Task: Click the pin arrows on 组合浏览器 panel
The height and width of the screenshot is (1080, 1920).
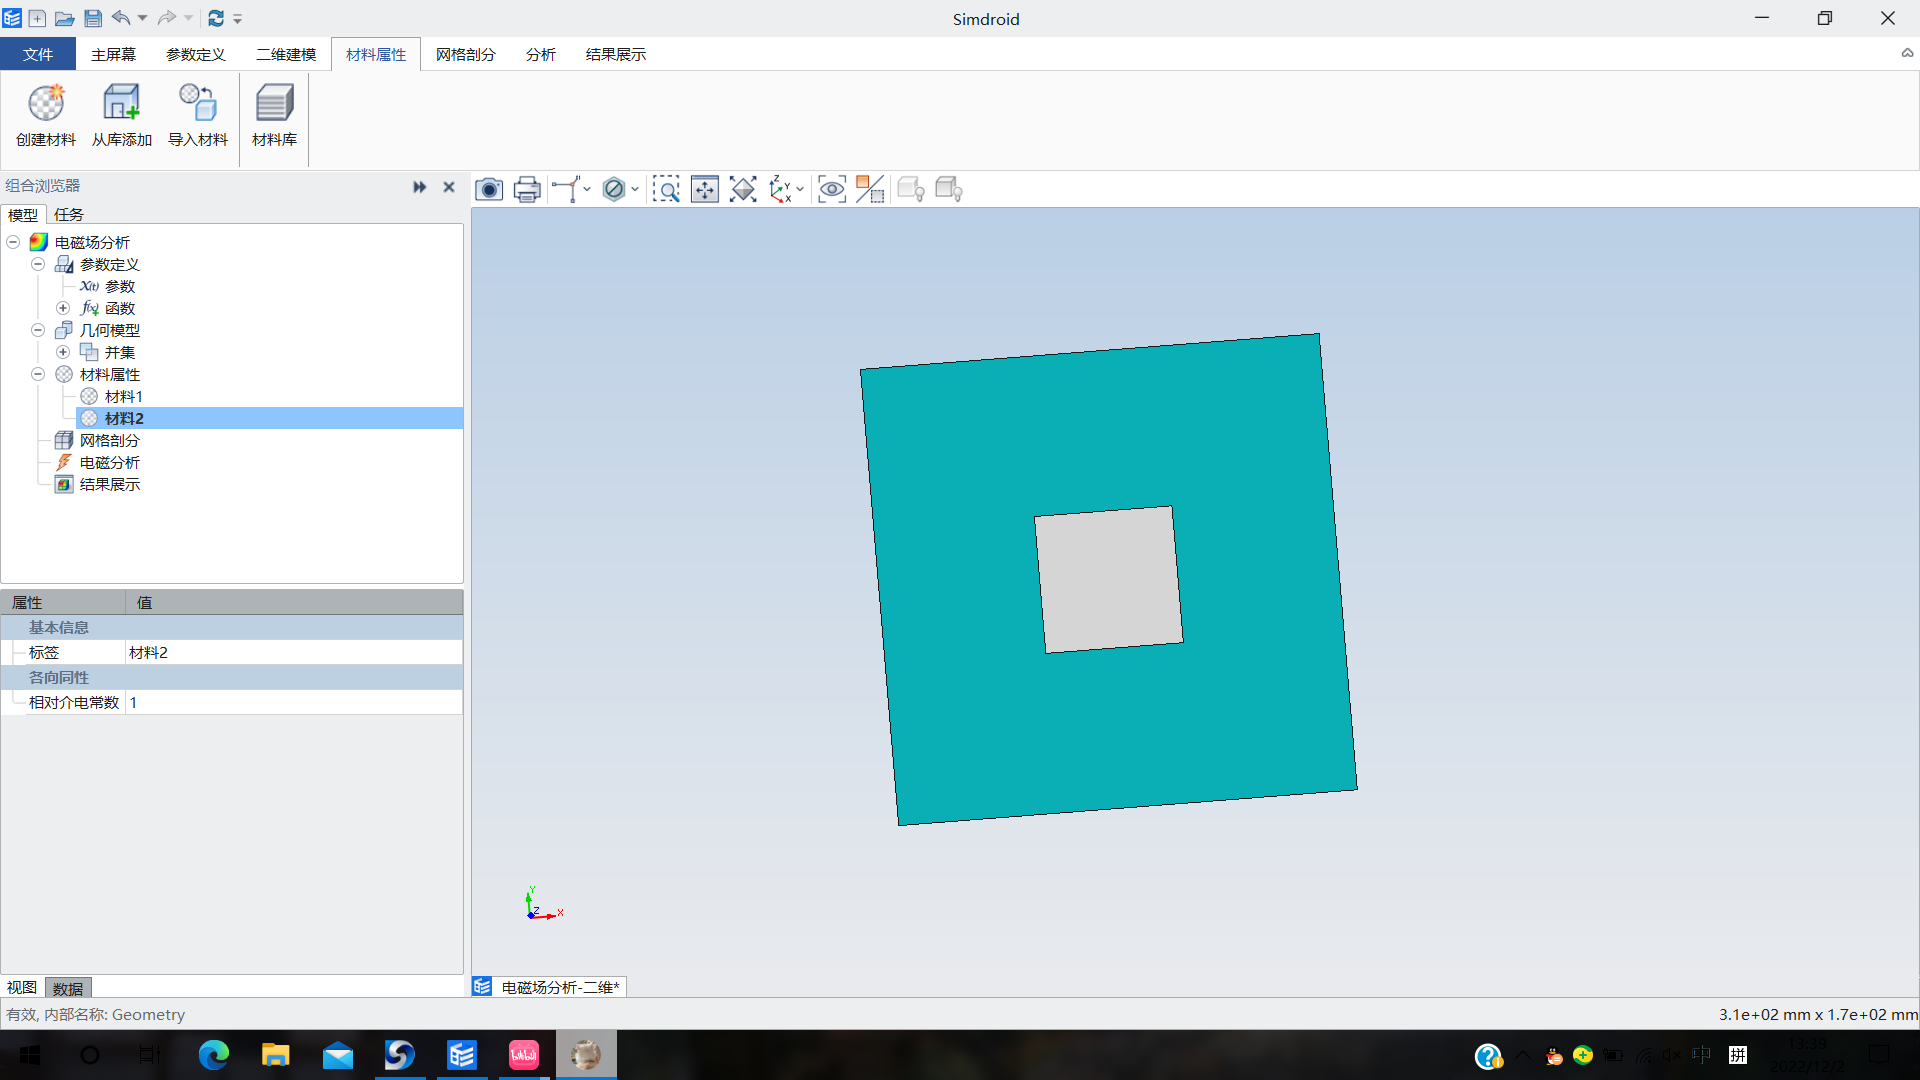Action: (x=420, y=187)
